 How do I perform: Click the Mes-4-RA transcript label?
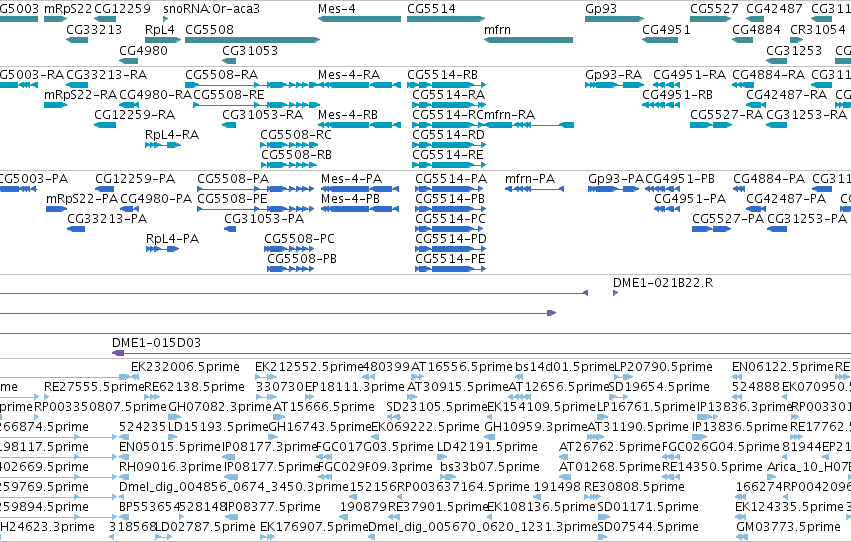[348, 75]
